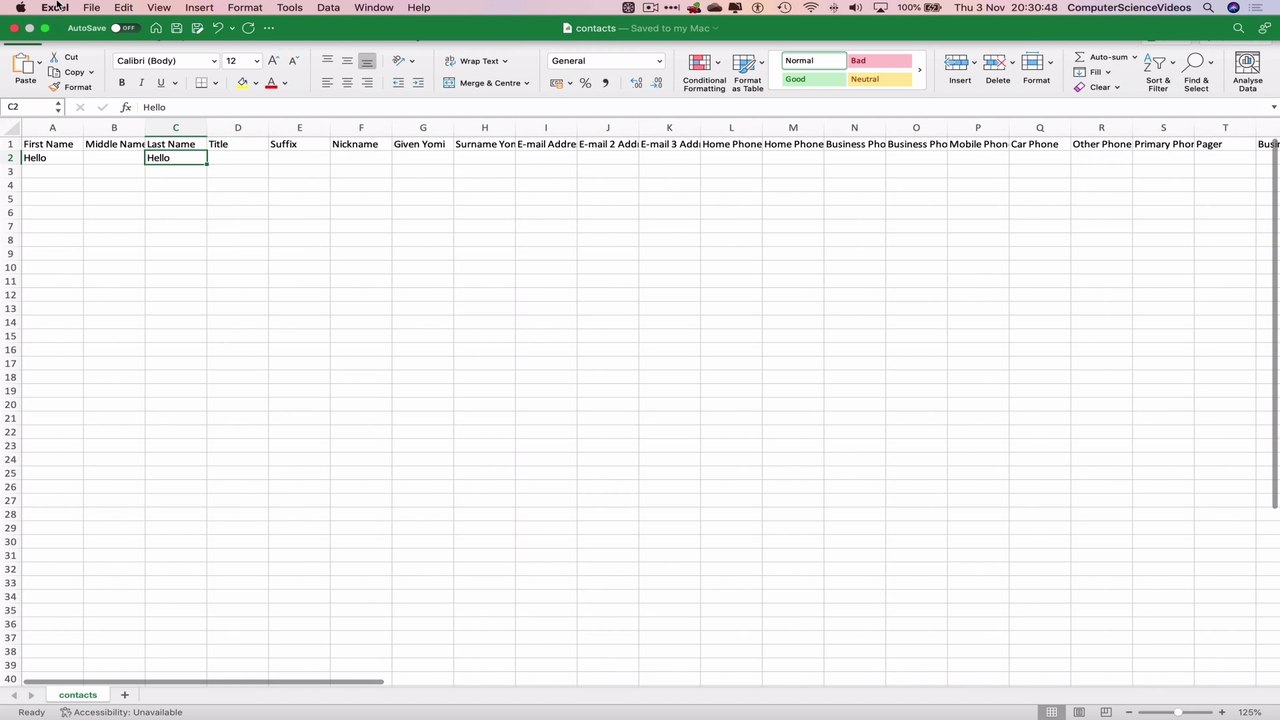Open Conditional Formatting
This screenshot has width=1280, height=720.
[x=704, y=72]
